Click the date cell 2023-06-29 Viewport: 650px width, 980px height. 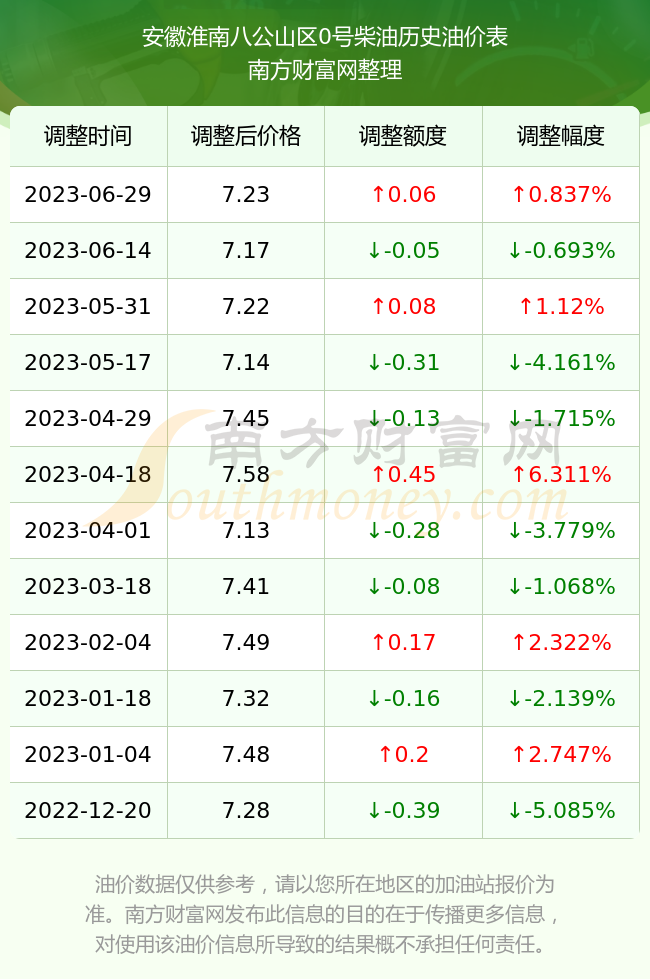[x=88, y=194]
